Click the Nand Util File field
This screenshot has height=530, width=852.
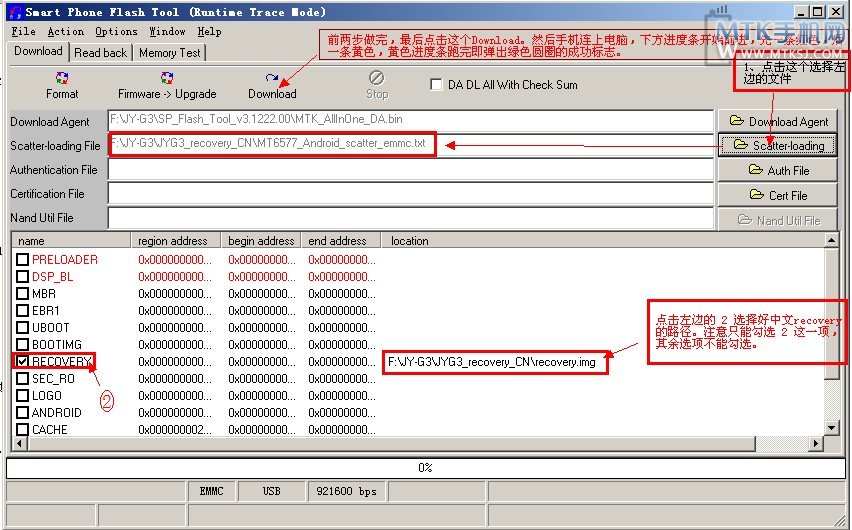pyautogui.click(x=410, y=217)
